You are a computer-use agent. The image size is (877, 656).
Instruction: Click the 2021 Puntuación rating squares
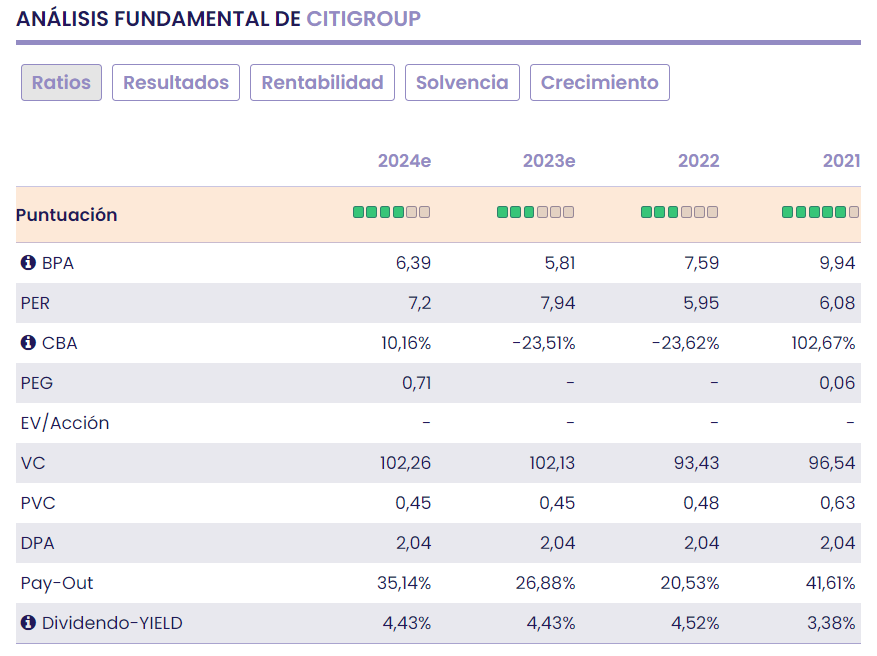coord(820,212)
